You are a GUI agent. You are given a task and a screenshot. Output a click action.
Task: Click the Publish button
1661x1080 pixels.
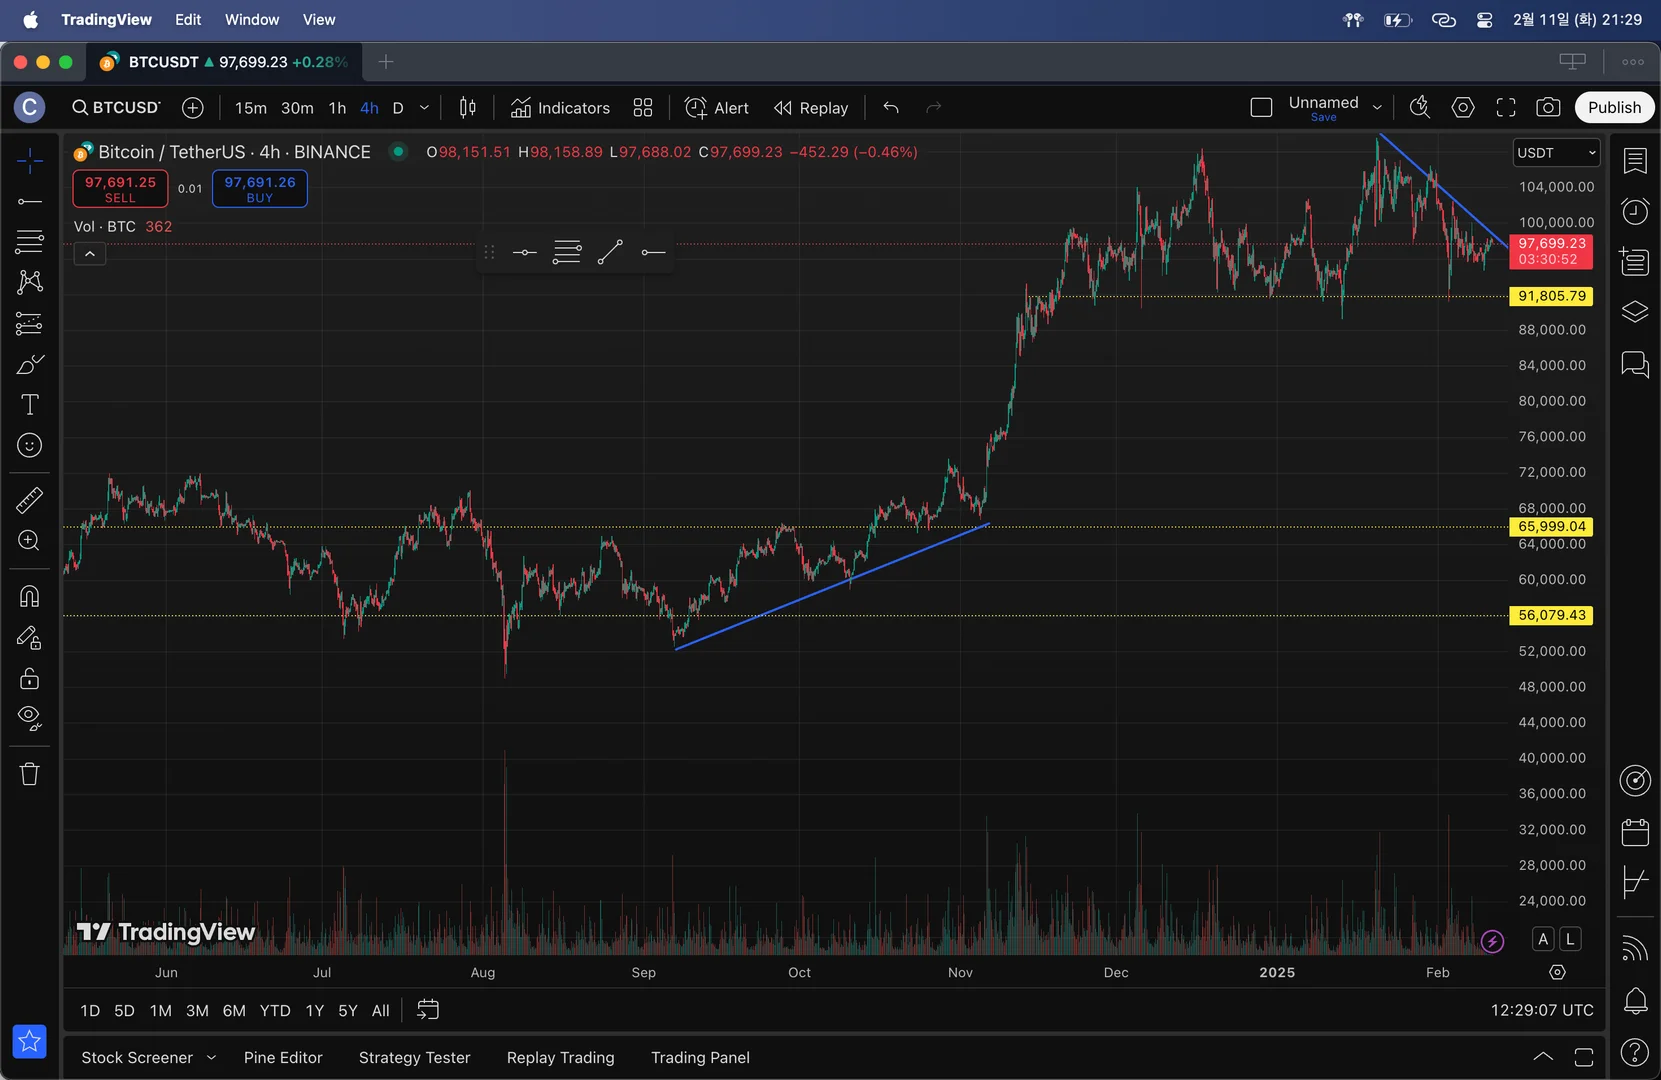(x=1614, y=108)
